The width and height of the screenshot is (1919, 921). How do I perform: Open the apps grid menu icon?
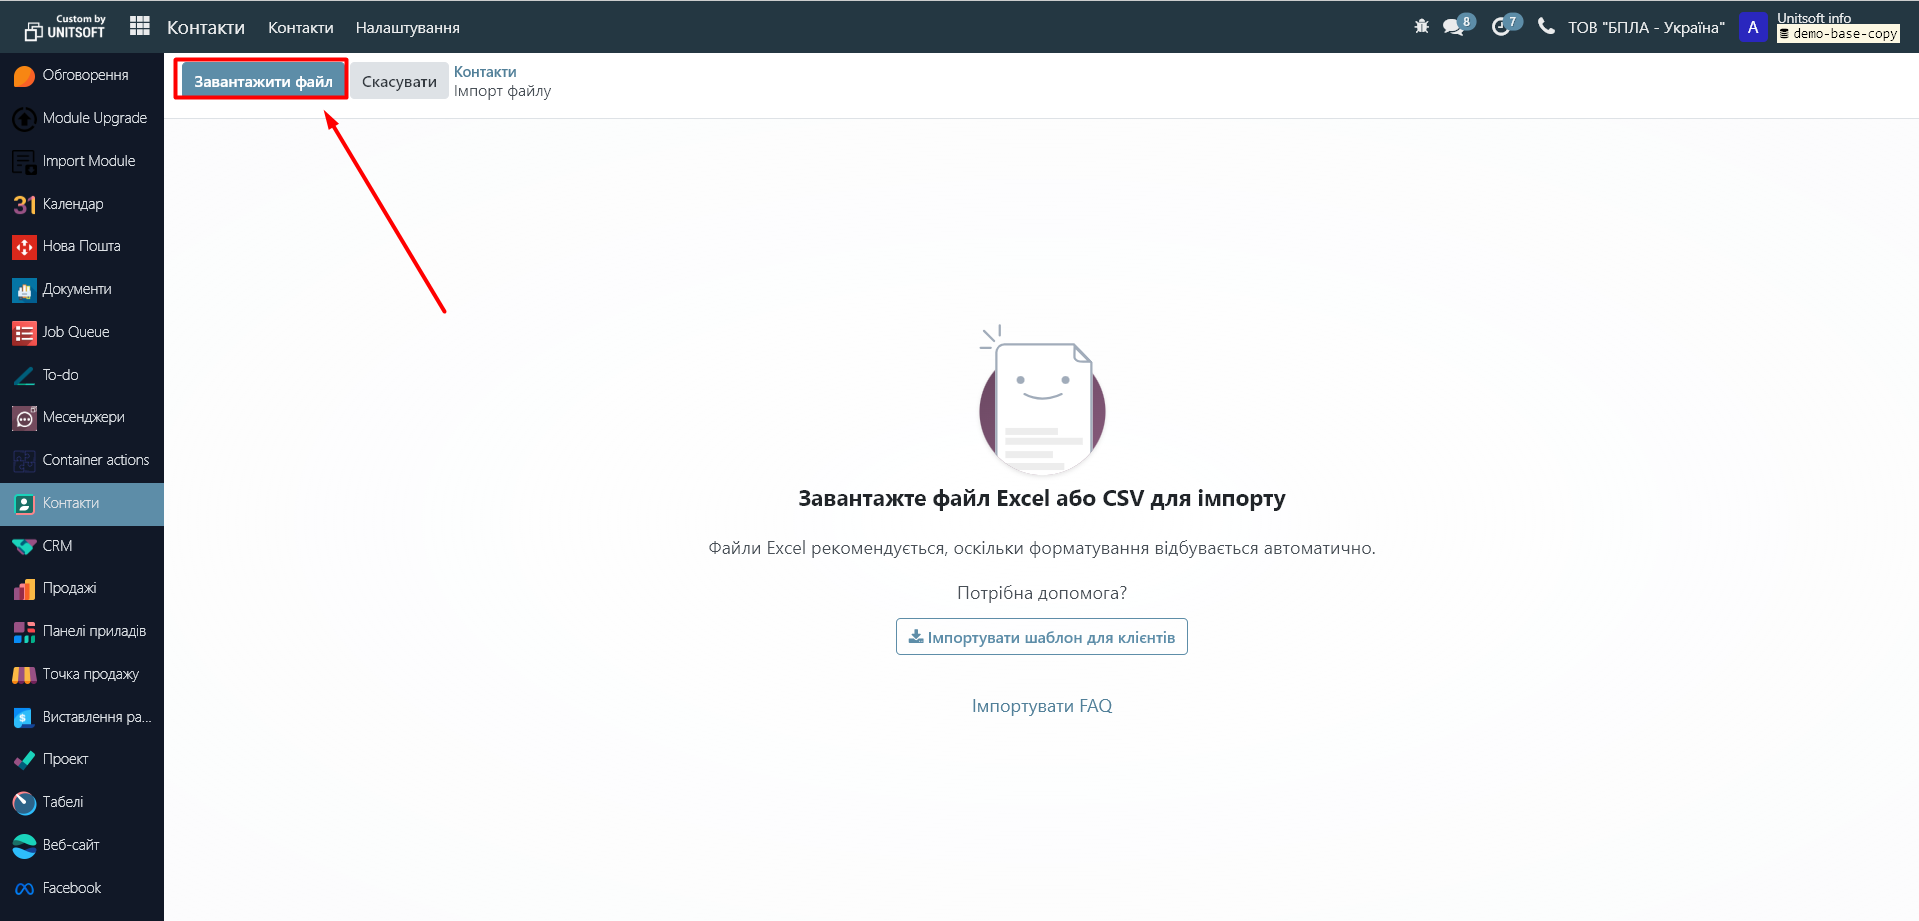tap(140, 26)
